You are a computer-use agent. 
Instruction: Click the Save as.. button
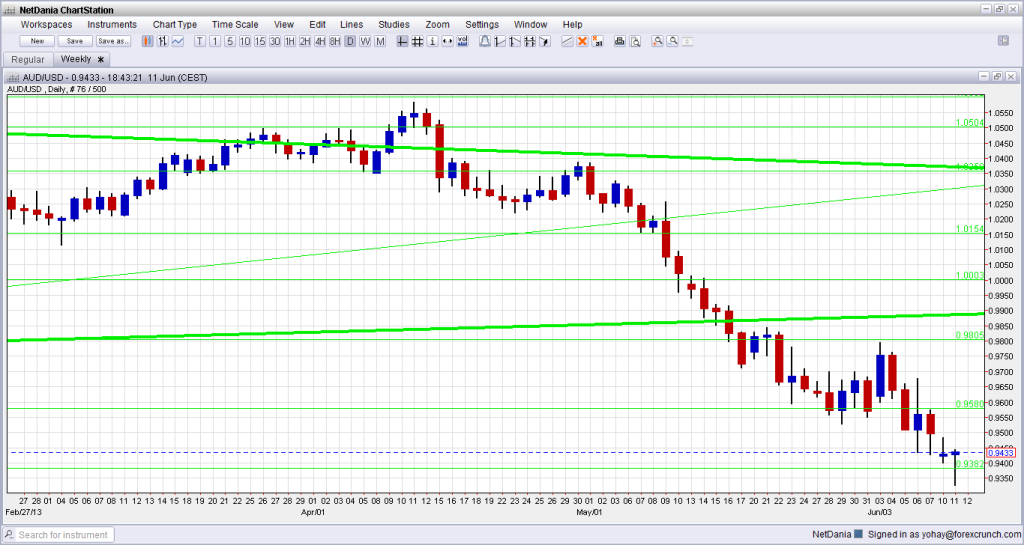(x=113, y=41)
